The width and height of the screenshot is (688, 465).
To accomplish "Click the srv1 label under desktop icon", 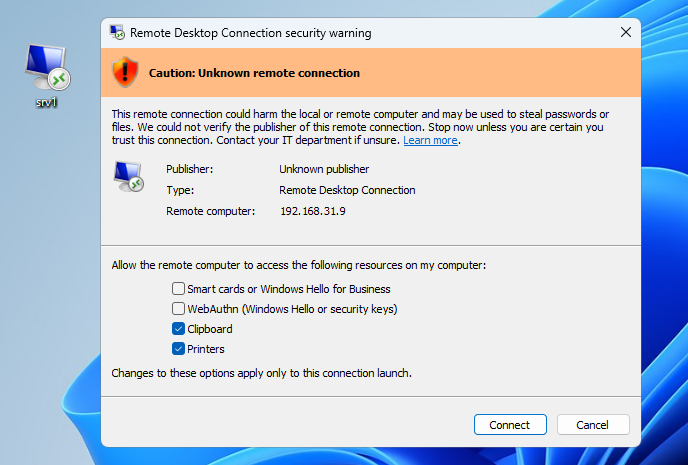I will tap(46, 103).
